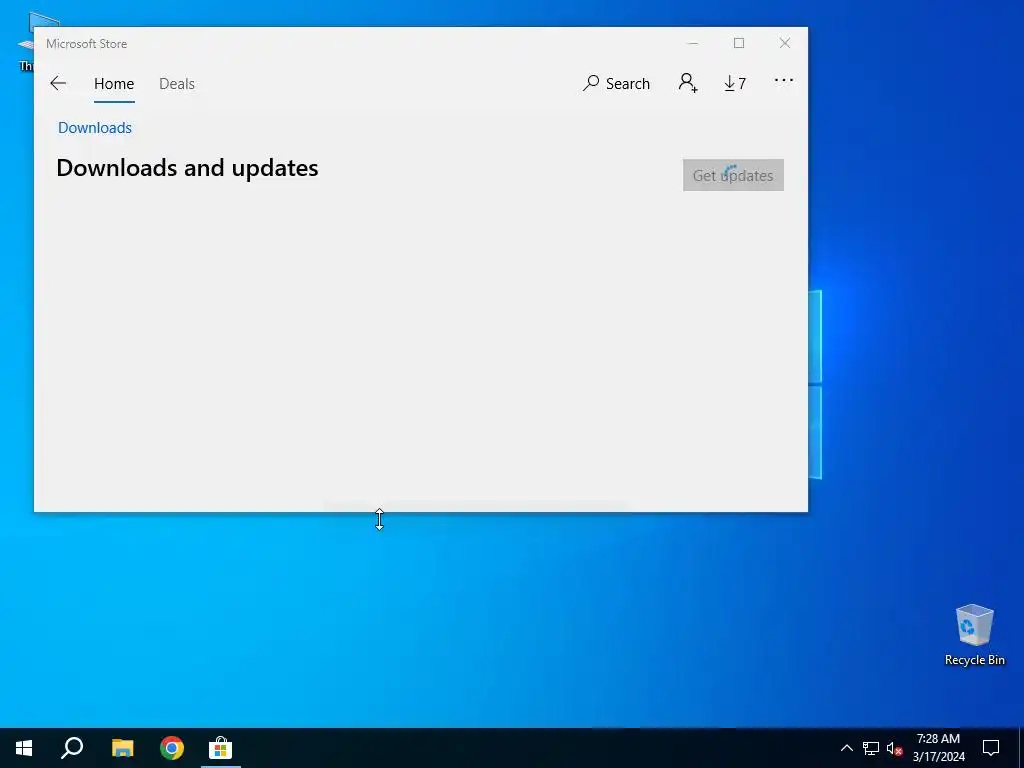This screenshot has height=768, width=1024.
Task: Click the Microsoft Store taskbar icon
Action: [x=221, y=748]
